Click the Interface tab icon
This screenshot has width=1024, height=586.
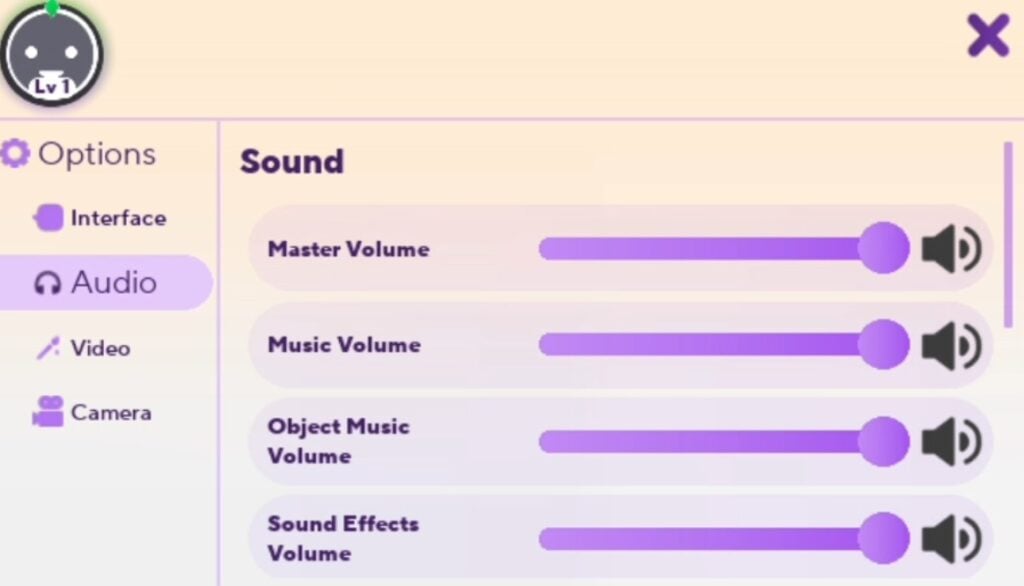pos(48,218)
